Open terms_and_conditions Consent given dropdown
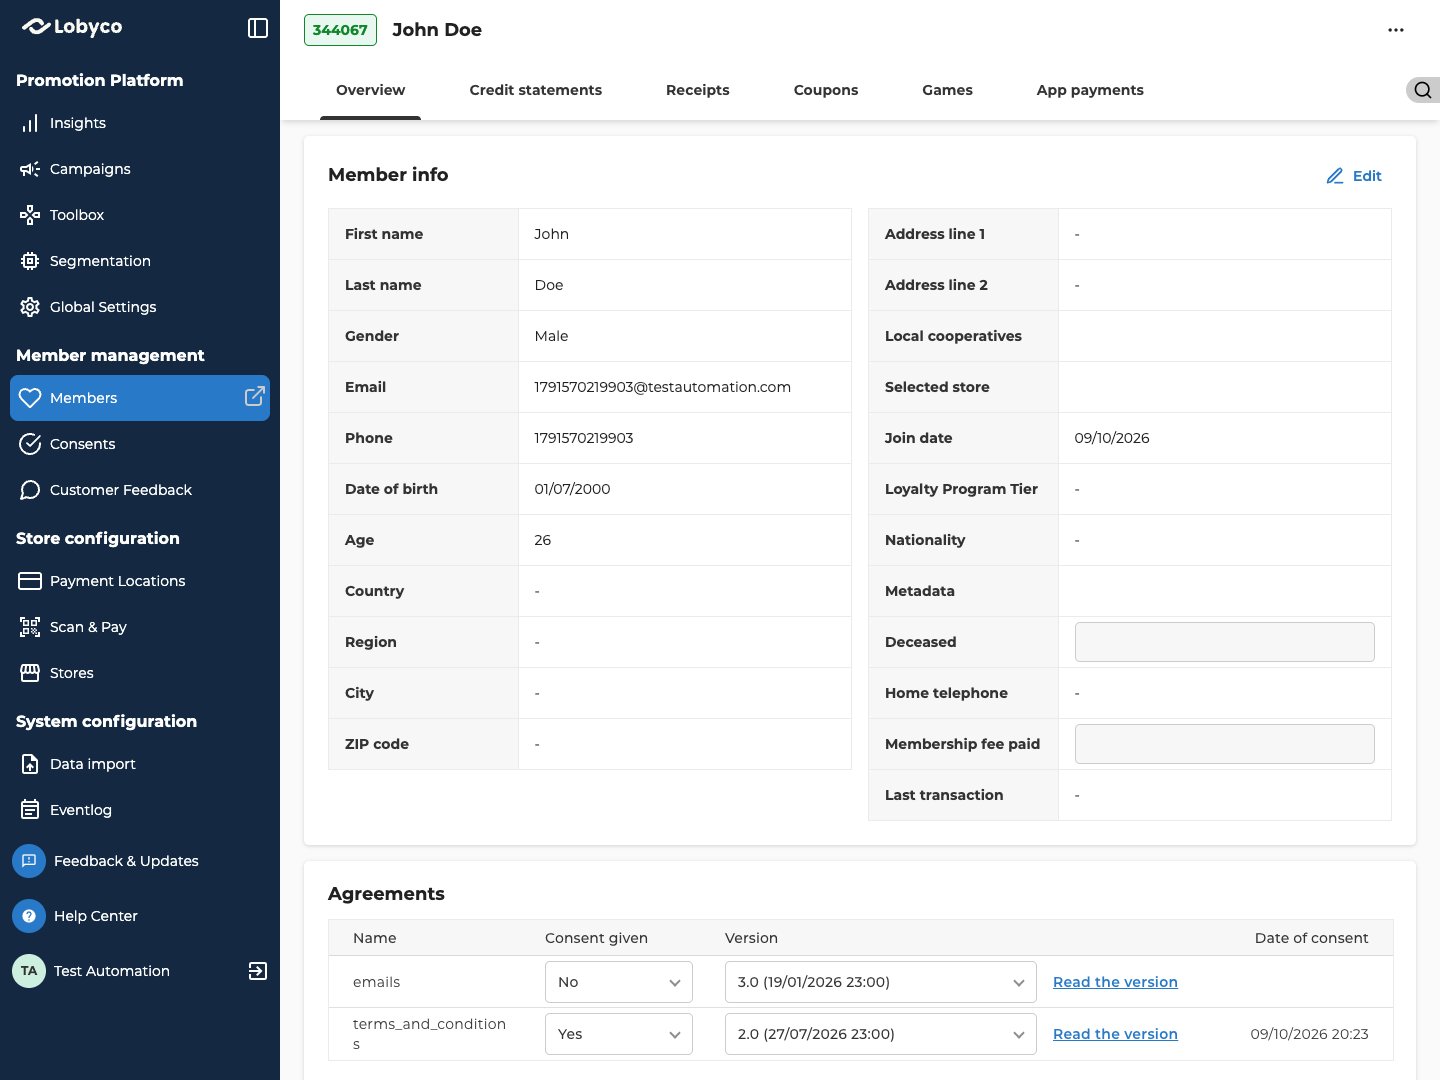 619,1034
